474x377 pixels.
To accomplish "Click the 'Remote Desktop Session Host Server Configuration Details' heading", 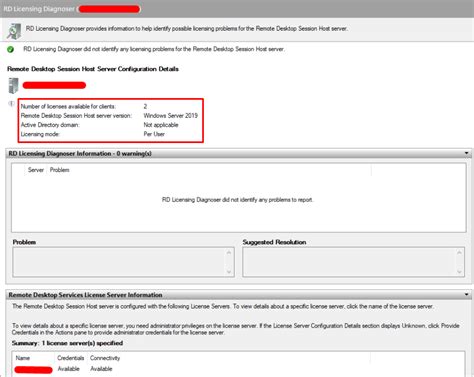I will [x=93, y=69].
